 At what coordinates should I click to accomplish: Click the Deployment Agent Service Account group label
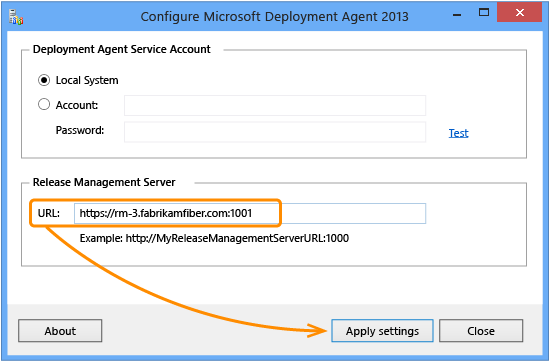(122, 49)
